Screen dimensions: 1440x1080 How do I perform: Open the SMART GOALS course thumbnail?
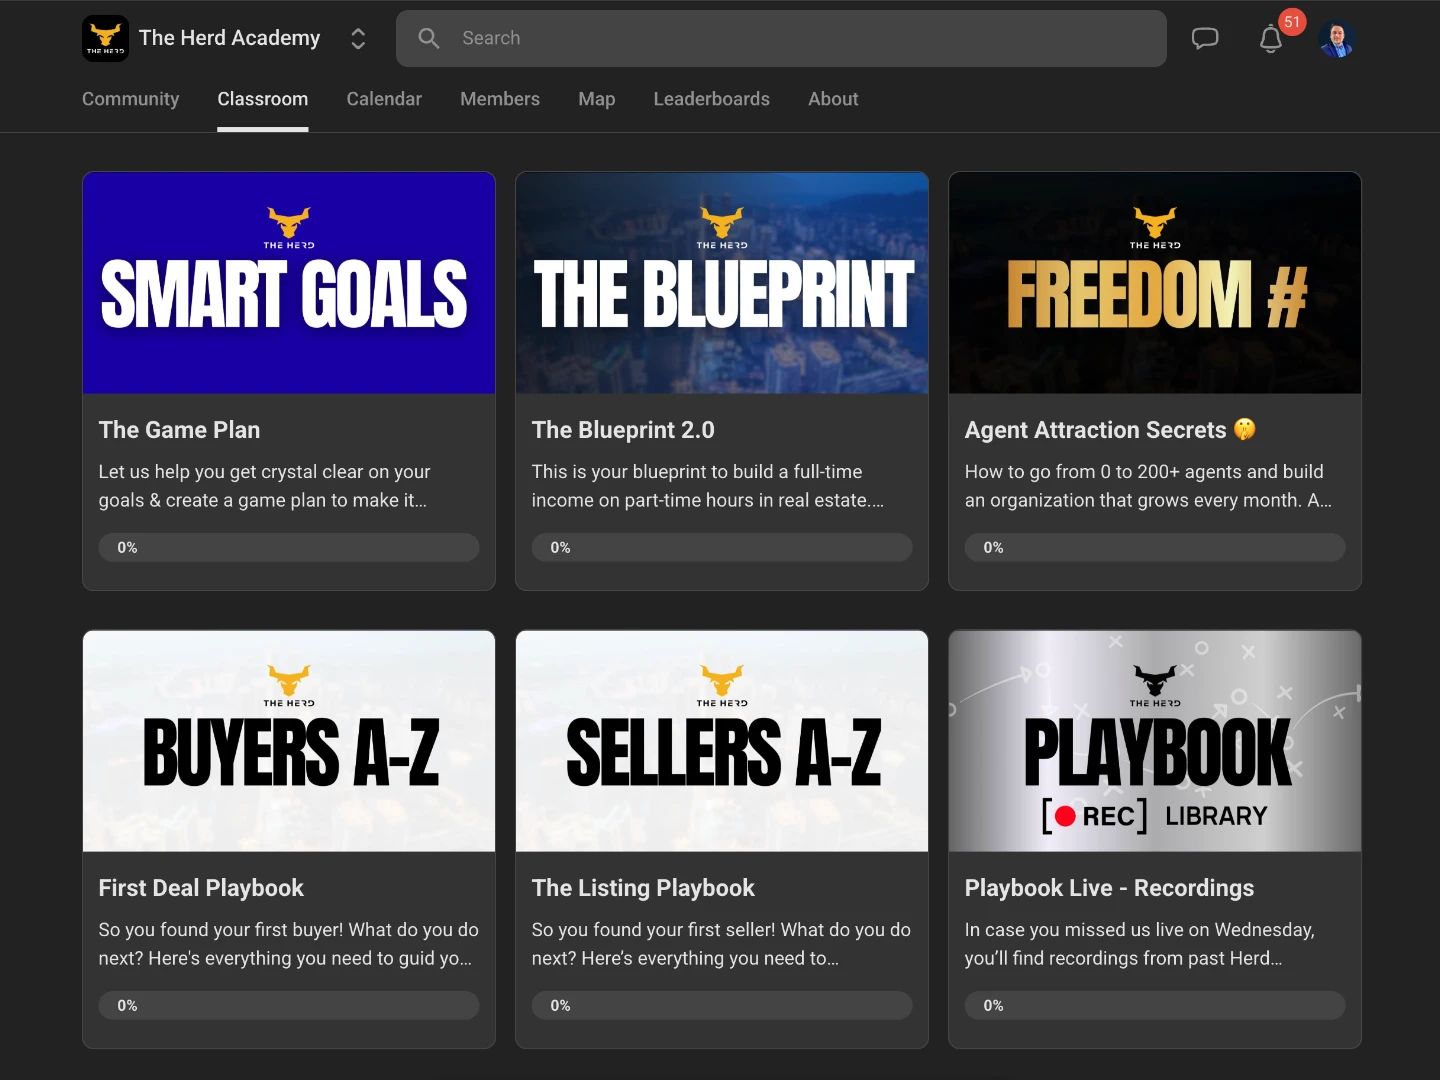click(x=289, y=283)
